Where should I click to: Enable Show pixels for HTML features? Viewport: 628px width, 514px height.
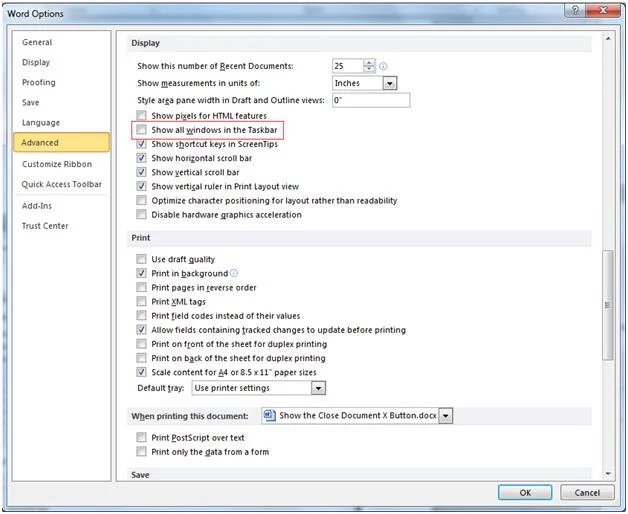[x=141, y=115]
